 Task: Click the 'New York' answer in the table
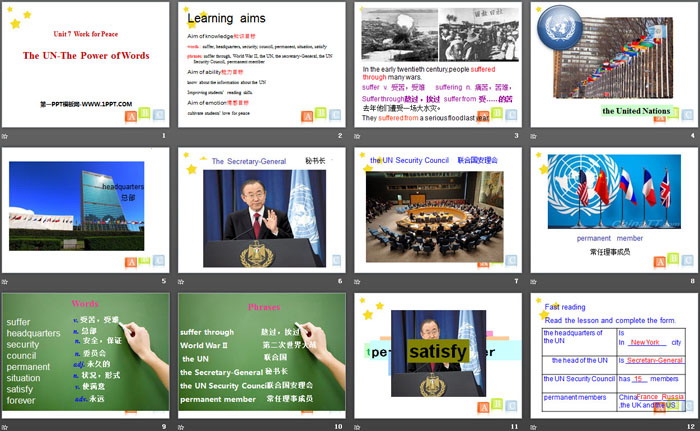click(644, 342)
